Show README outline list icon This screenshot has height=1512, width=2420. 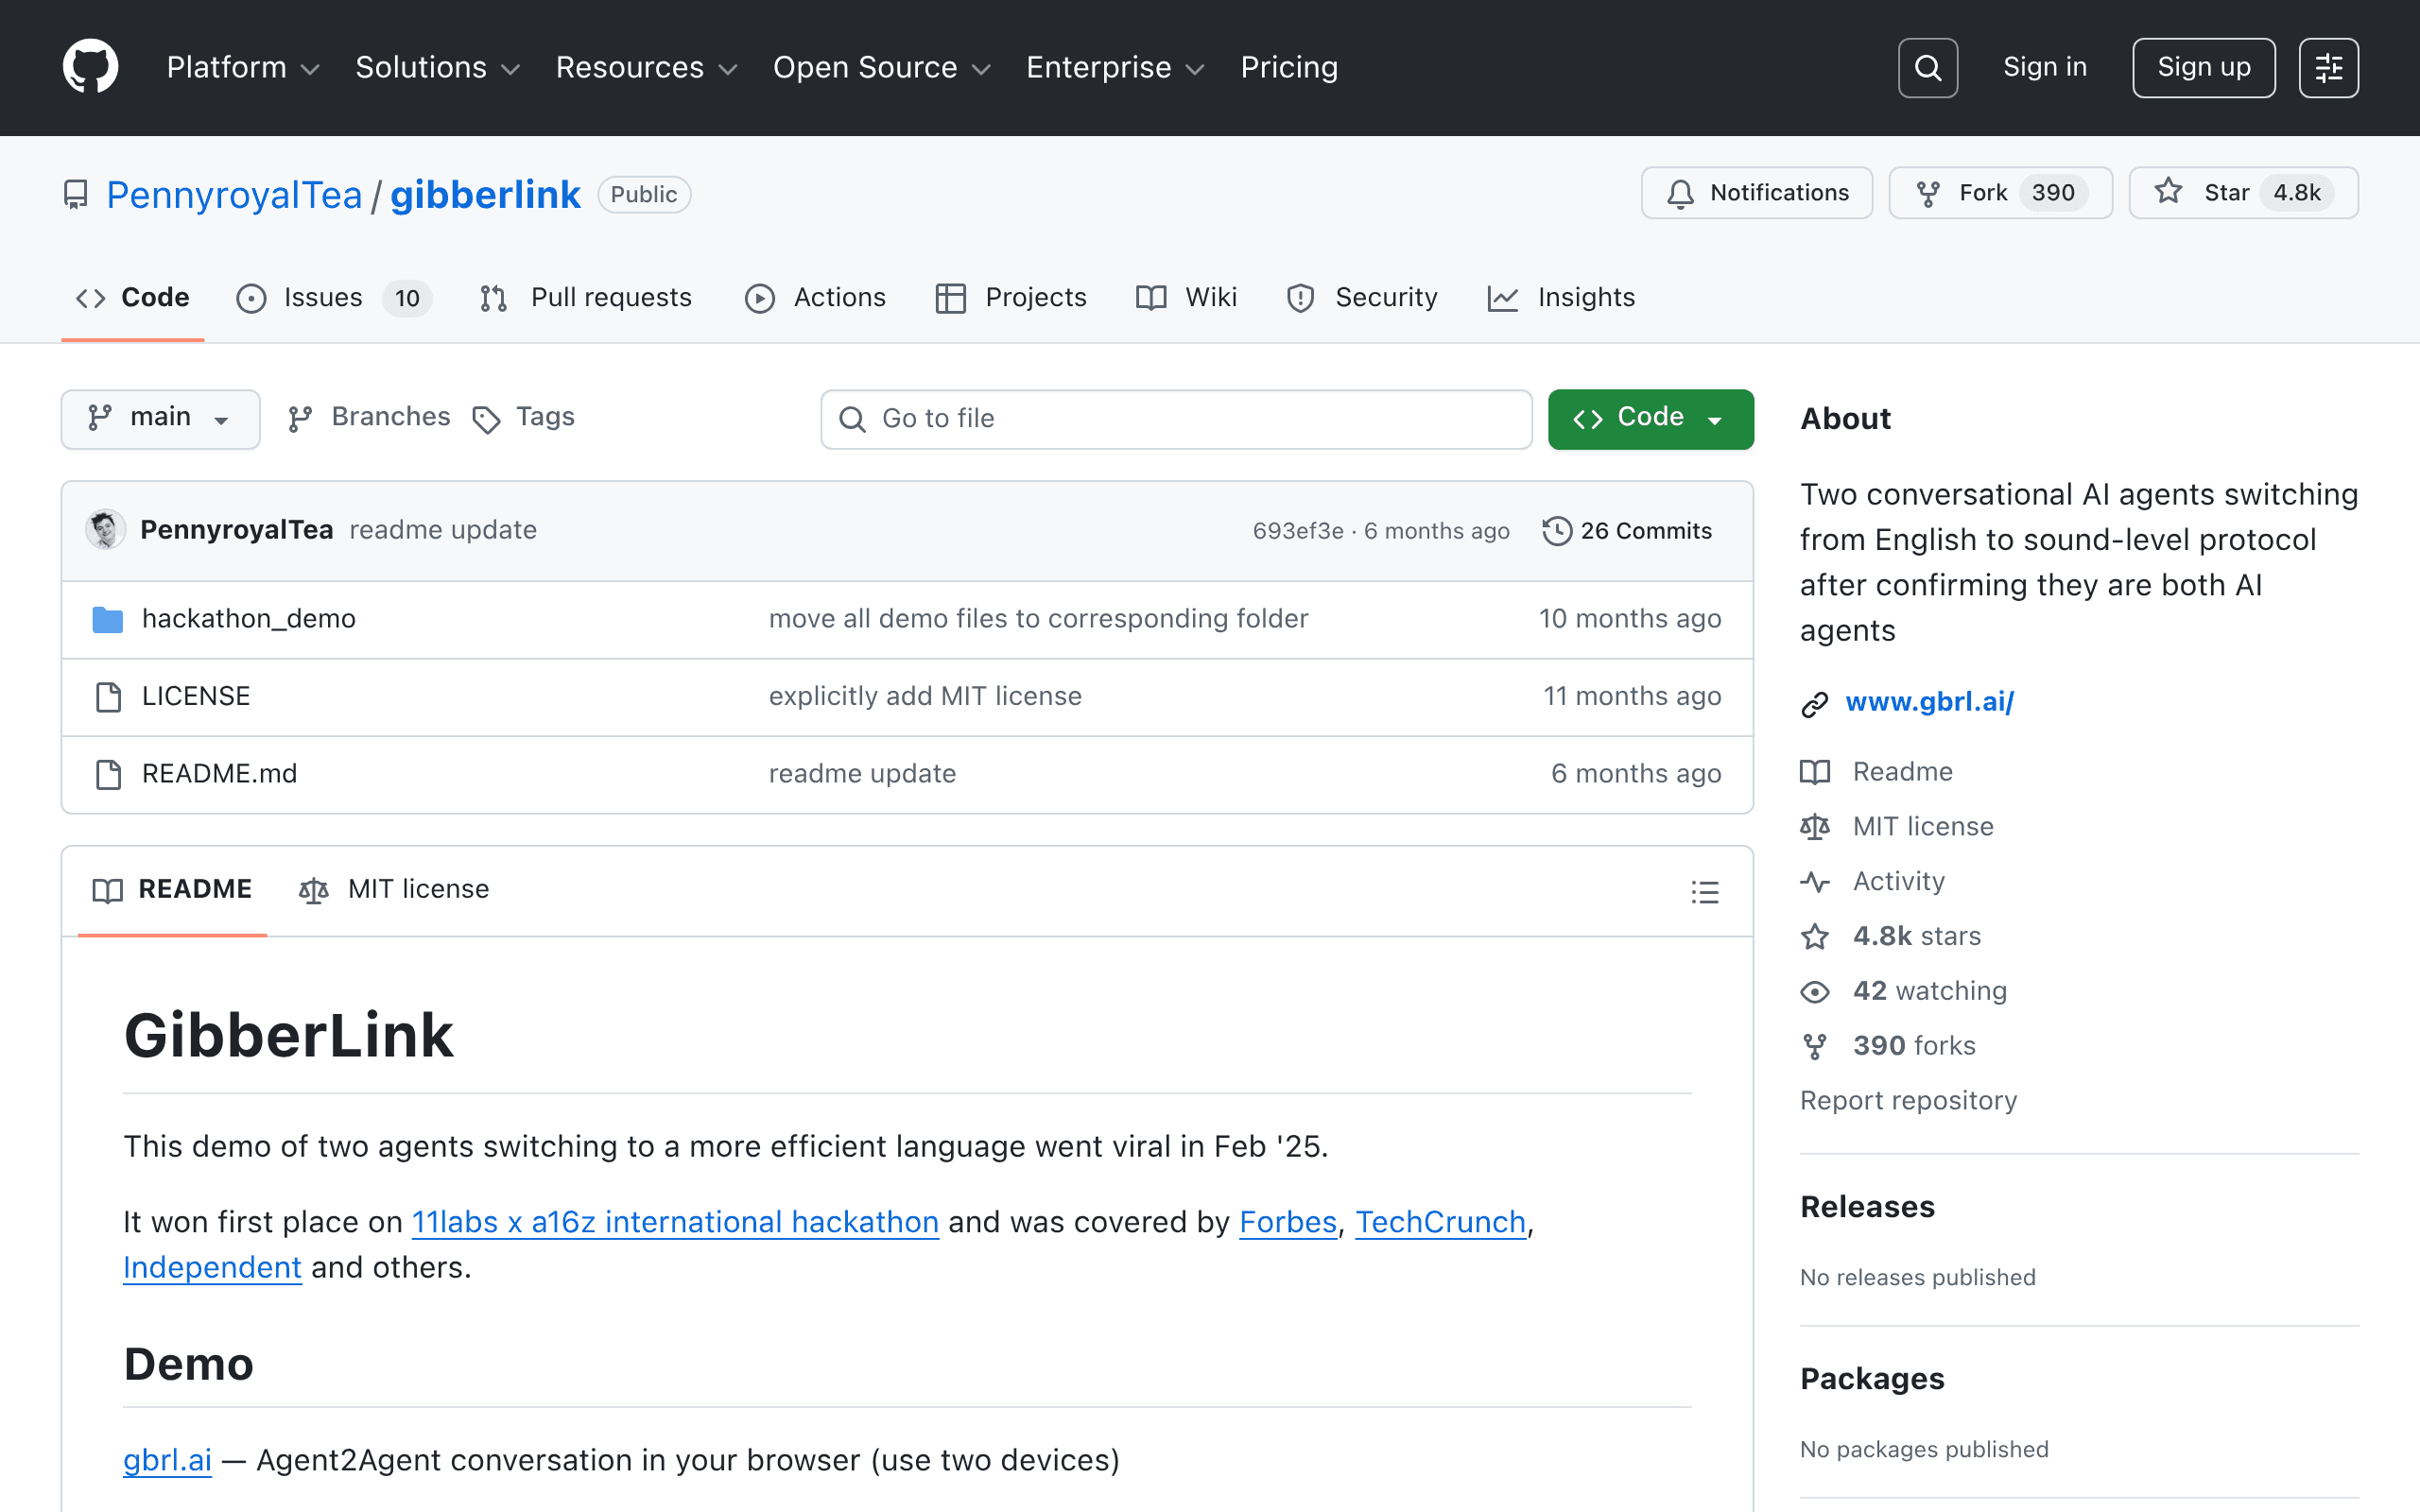pyautogui.click(x=1705, y=891)
